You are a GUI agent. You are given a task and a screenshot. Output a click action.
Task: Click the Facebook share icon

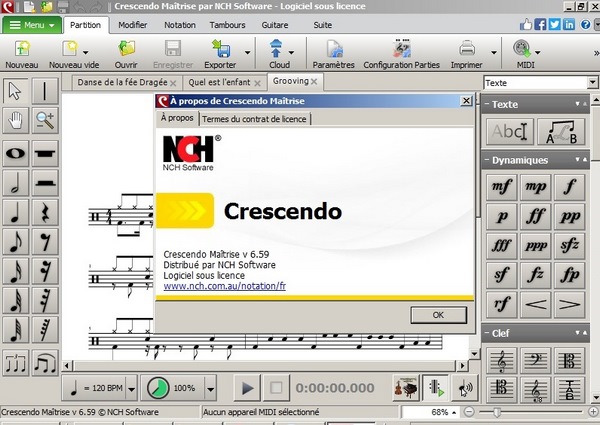coord(540,25)
